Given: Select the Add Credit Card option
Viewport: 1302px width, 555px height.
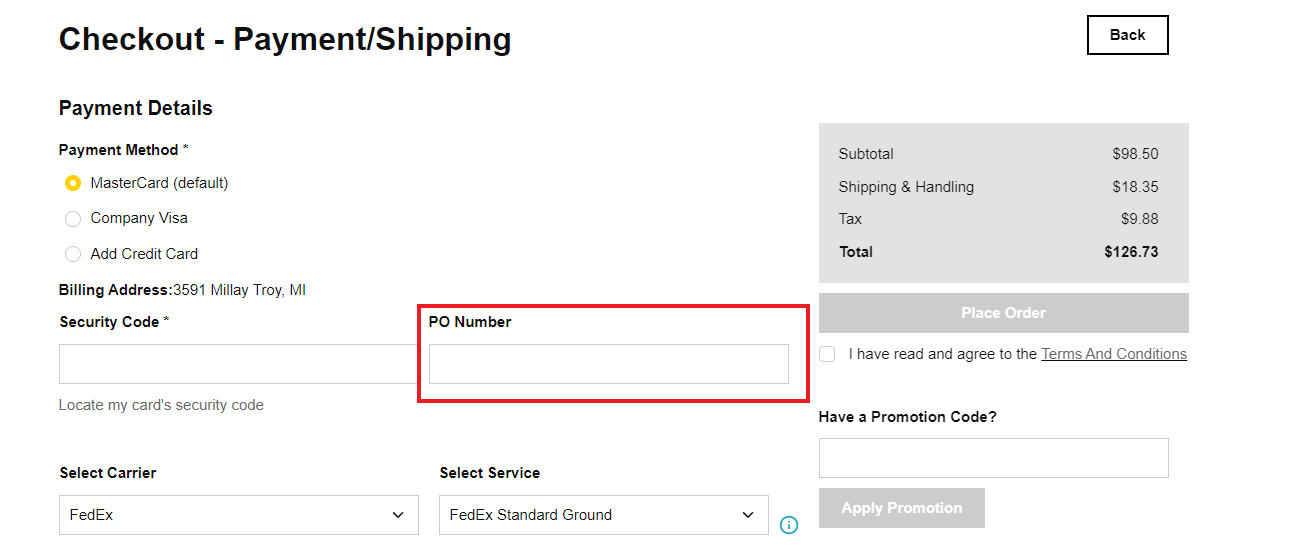Looking at the screenshot, I should [73, 254].
